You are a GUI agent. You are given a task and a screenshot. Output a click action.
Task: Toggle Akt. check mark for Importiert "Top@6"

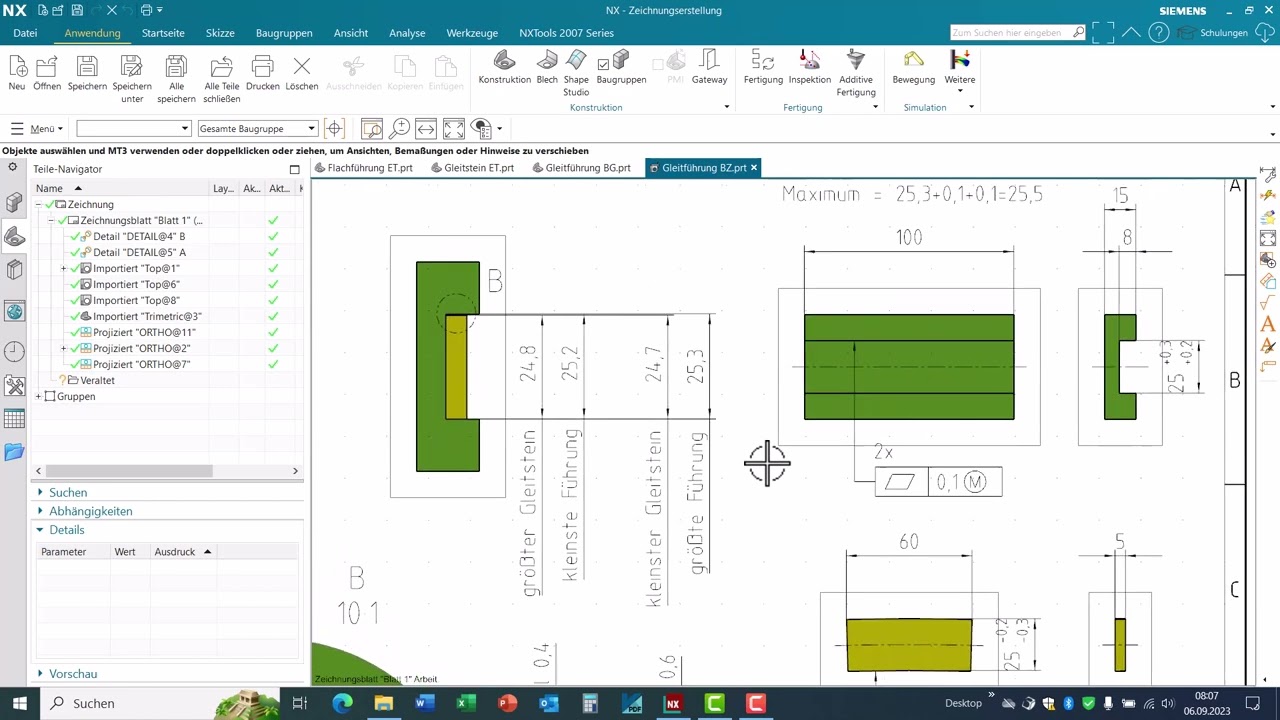tap(273, 284)
